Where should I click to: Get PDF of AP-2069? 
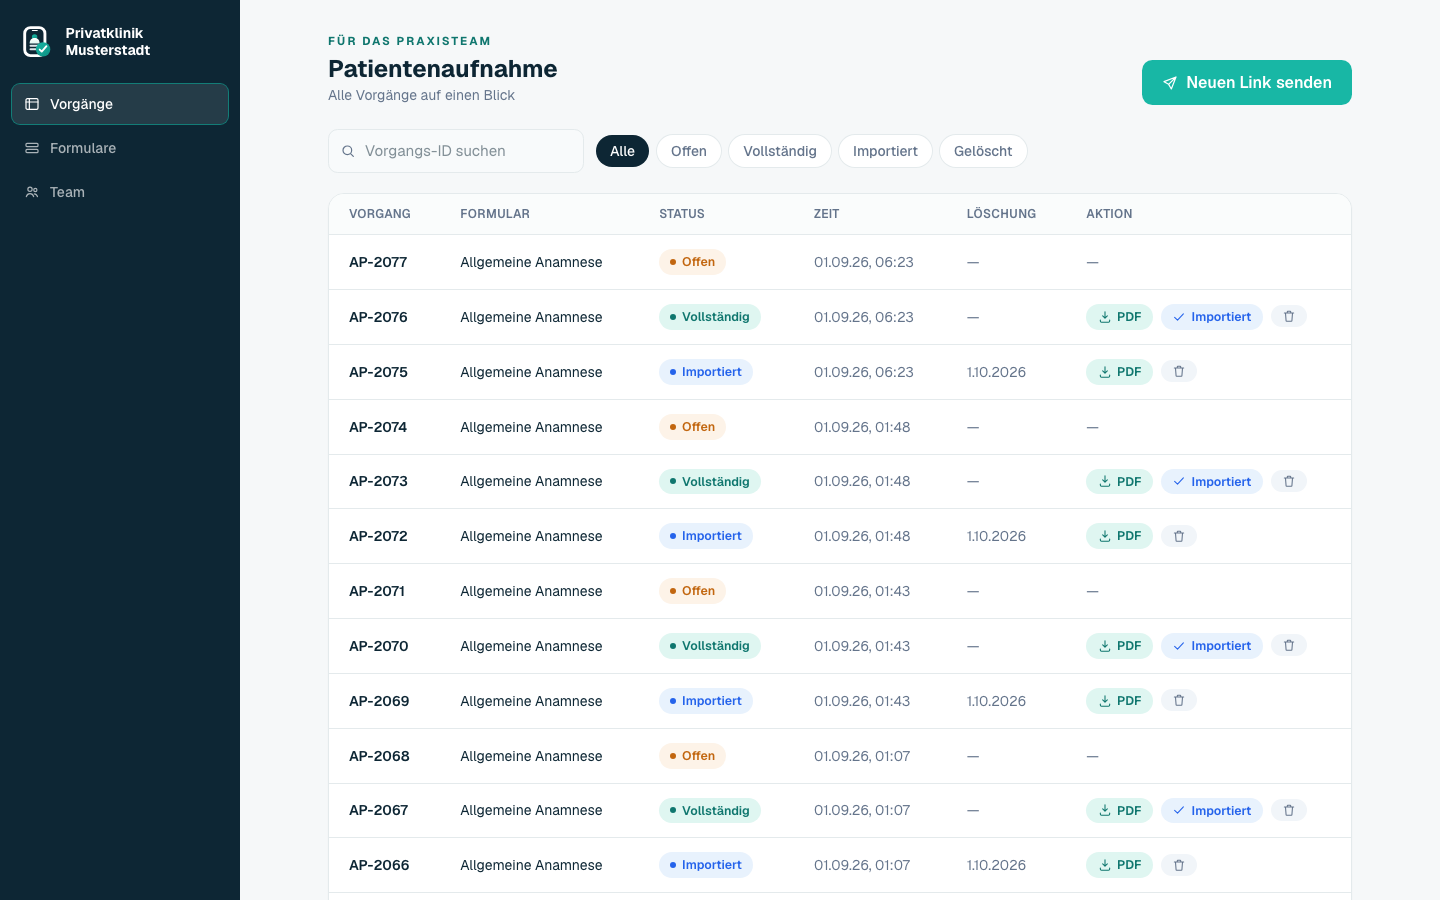pos(1120,701)
